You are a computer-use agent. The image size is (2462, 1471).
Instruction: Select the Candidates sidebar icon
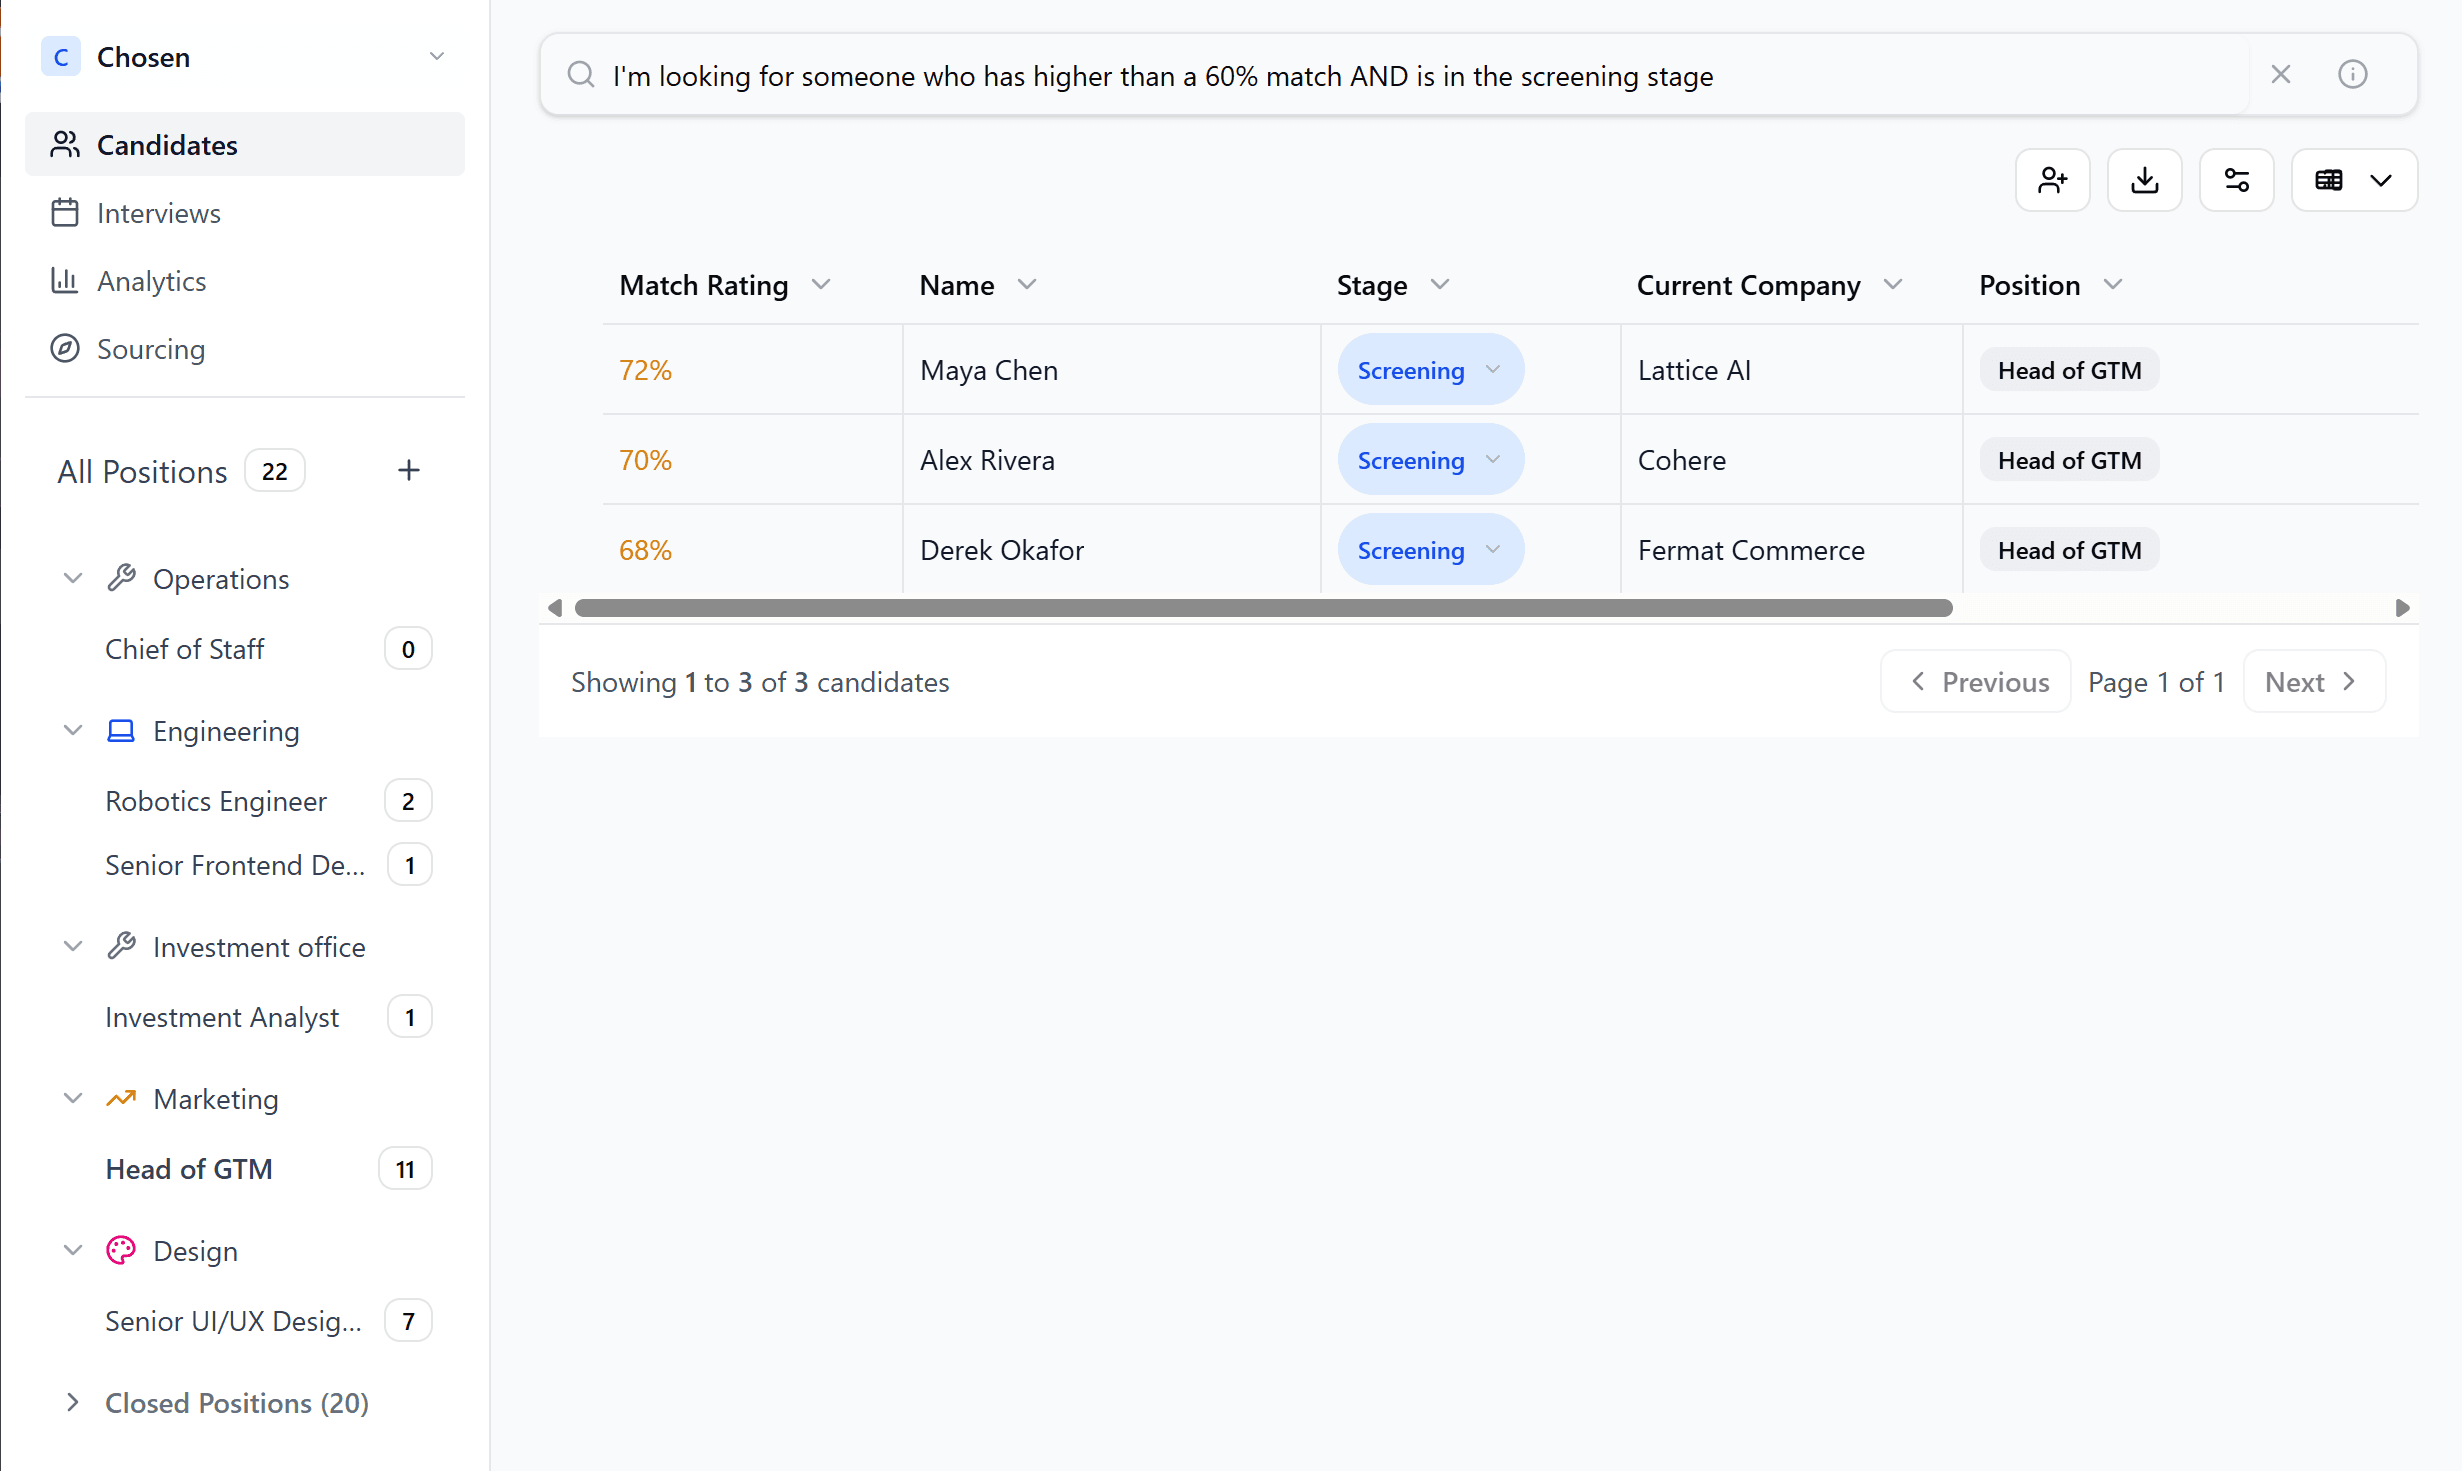click(65, 144)
